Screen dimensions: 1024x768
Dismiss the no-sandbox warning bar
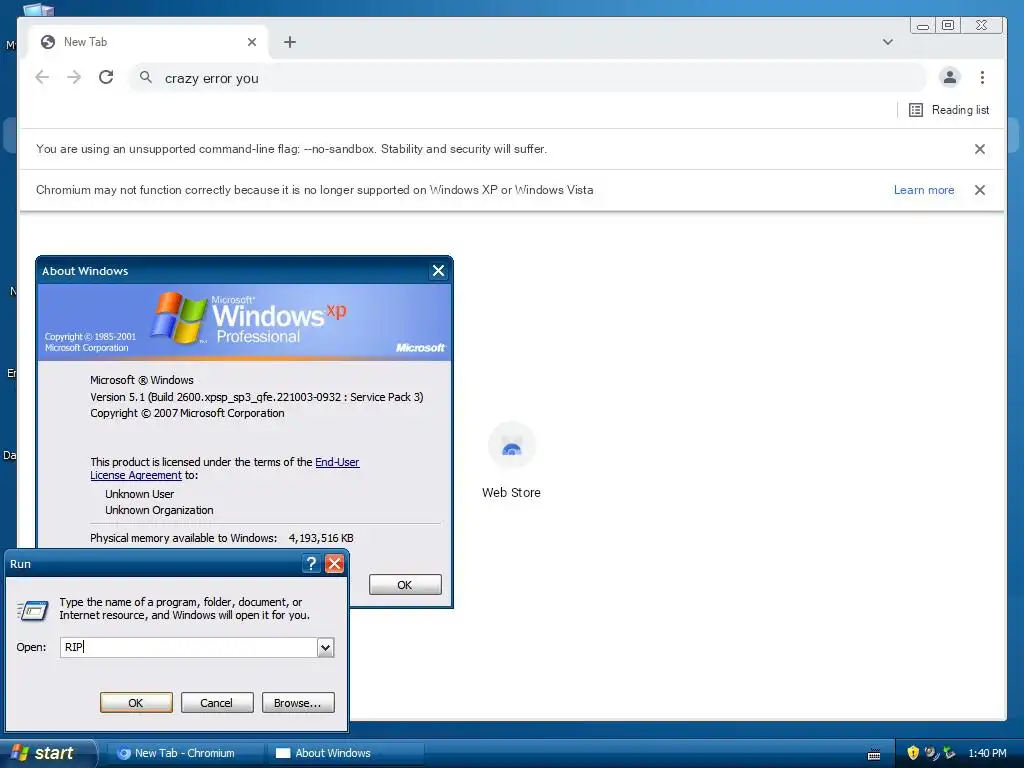980,149
